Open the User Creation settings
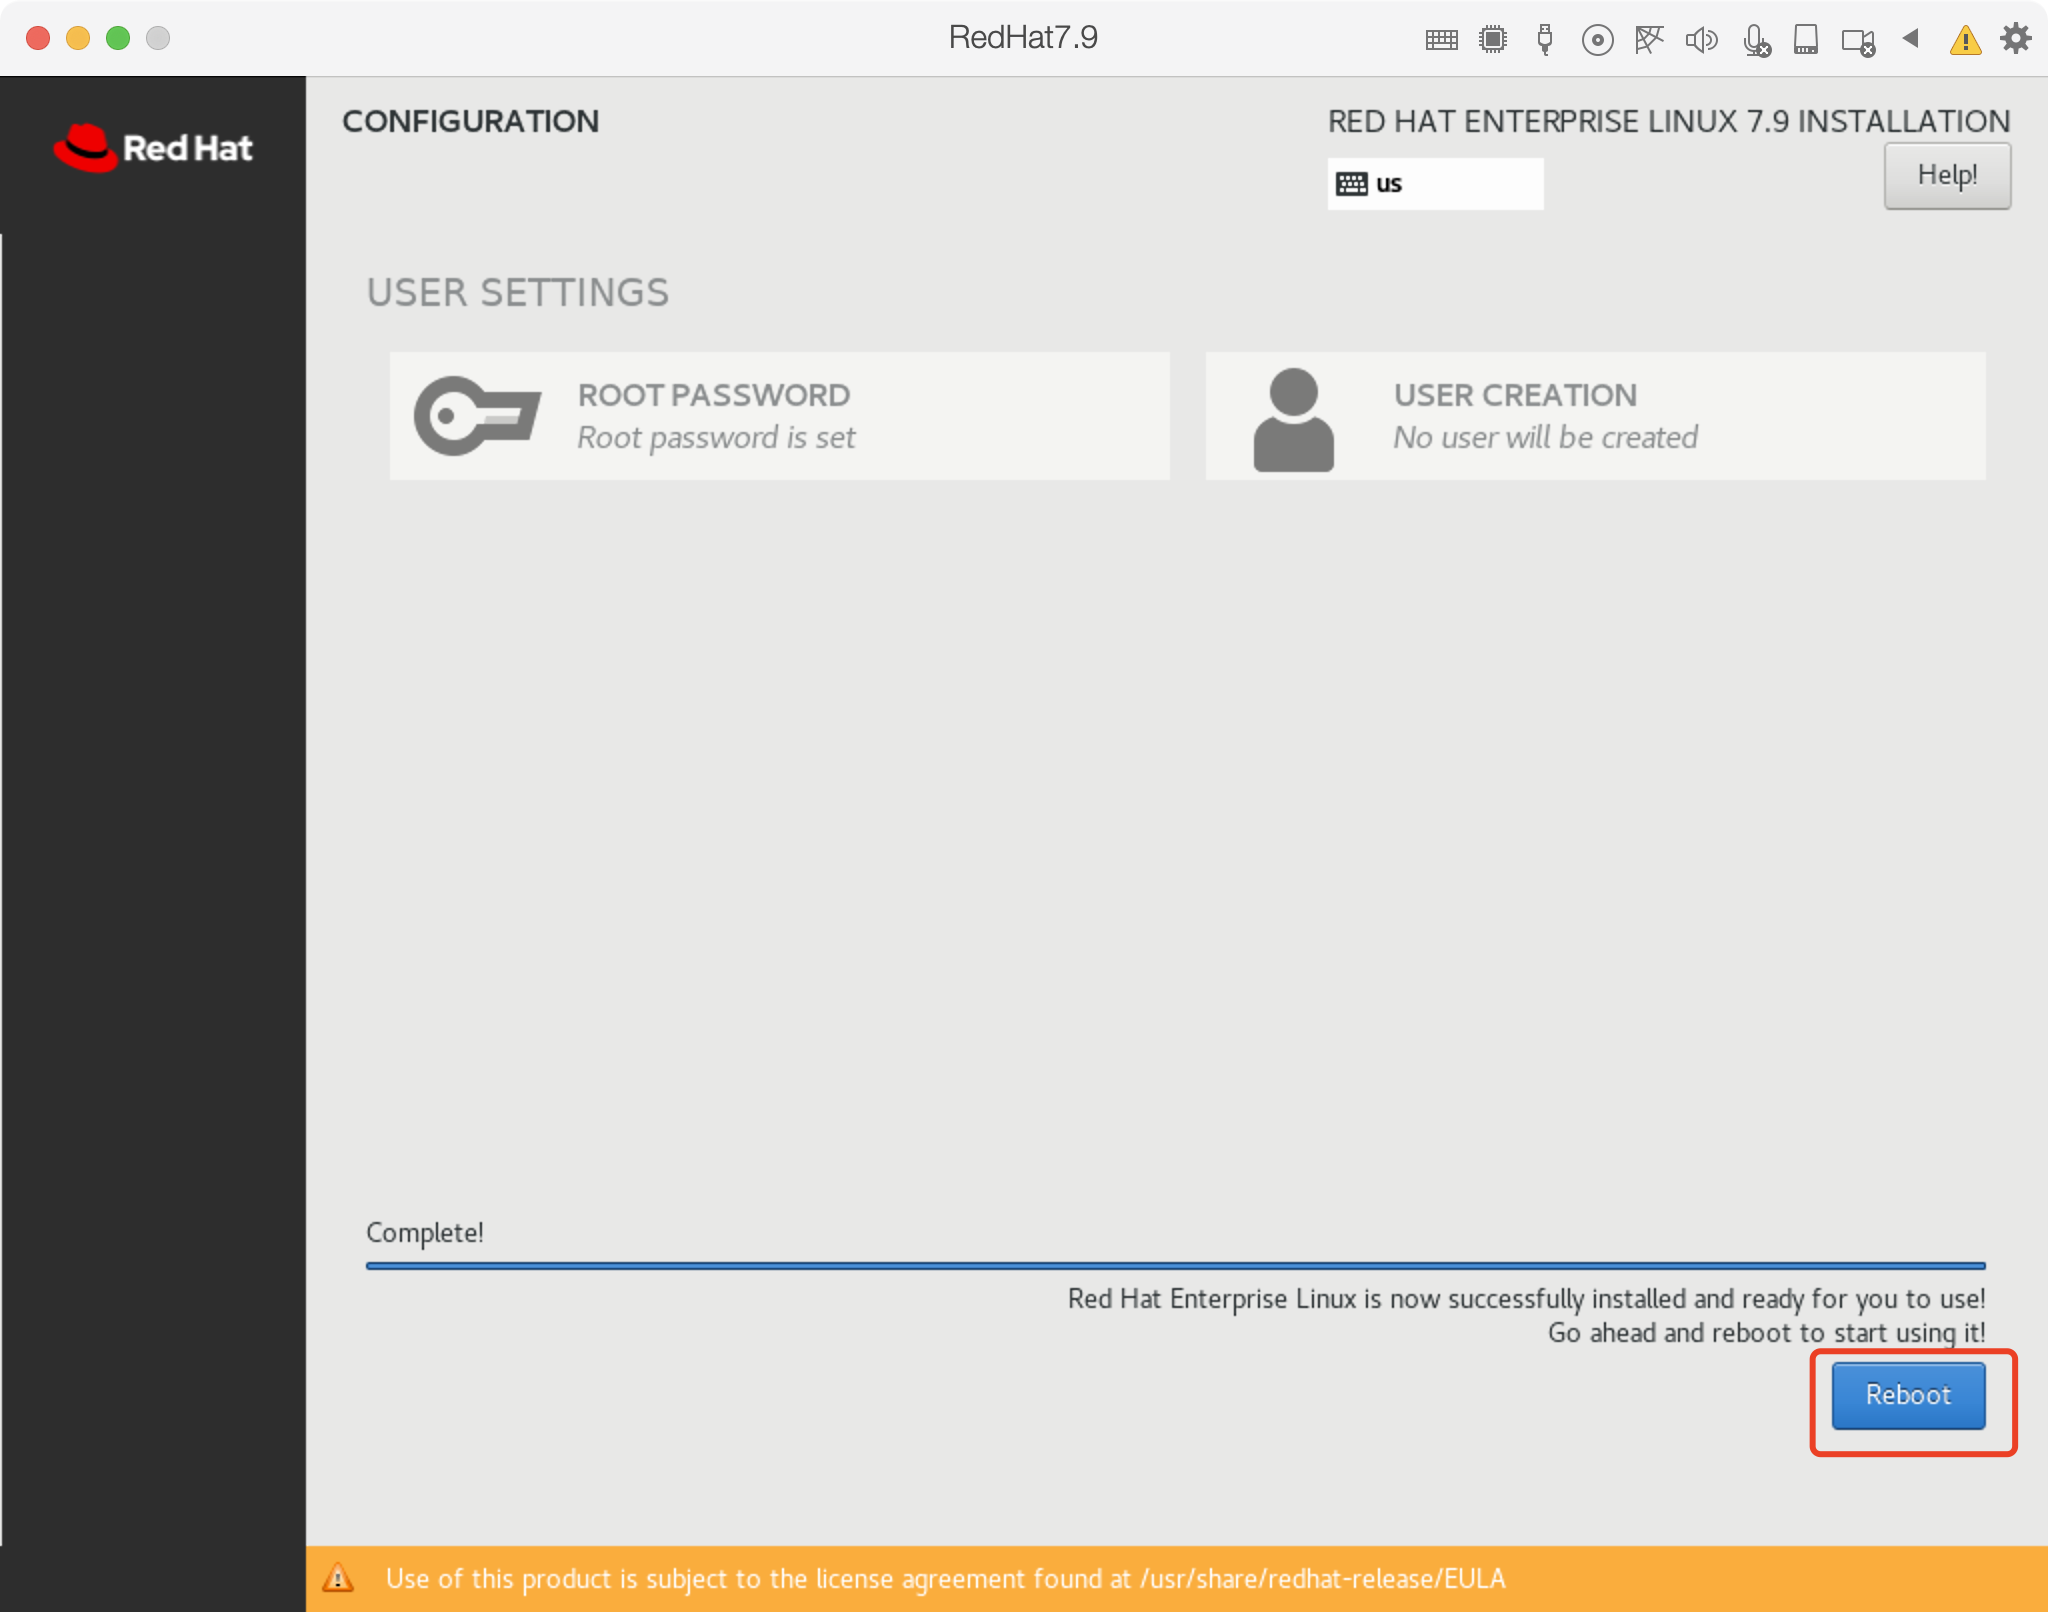This screenshot has height=1612, width=2048. coord(1595,416)
